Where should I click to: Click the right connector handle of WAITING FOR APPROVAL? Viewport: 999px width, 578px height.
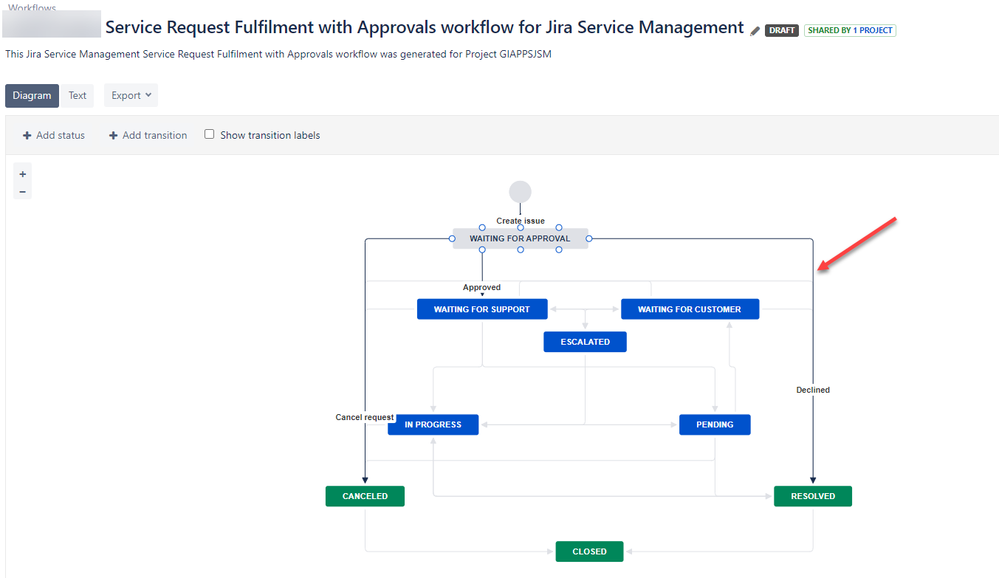(x=589, y=238)
